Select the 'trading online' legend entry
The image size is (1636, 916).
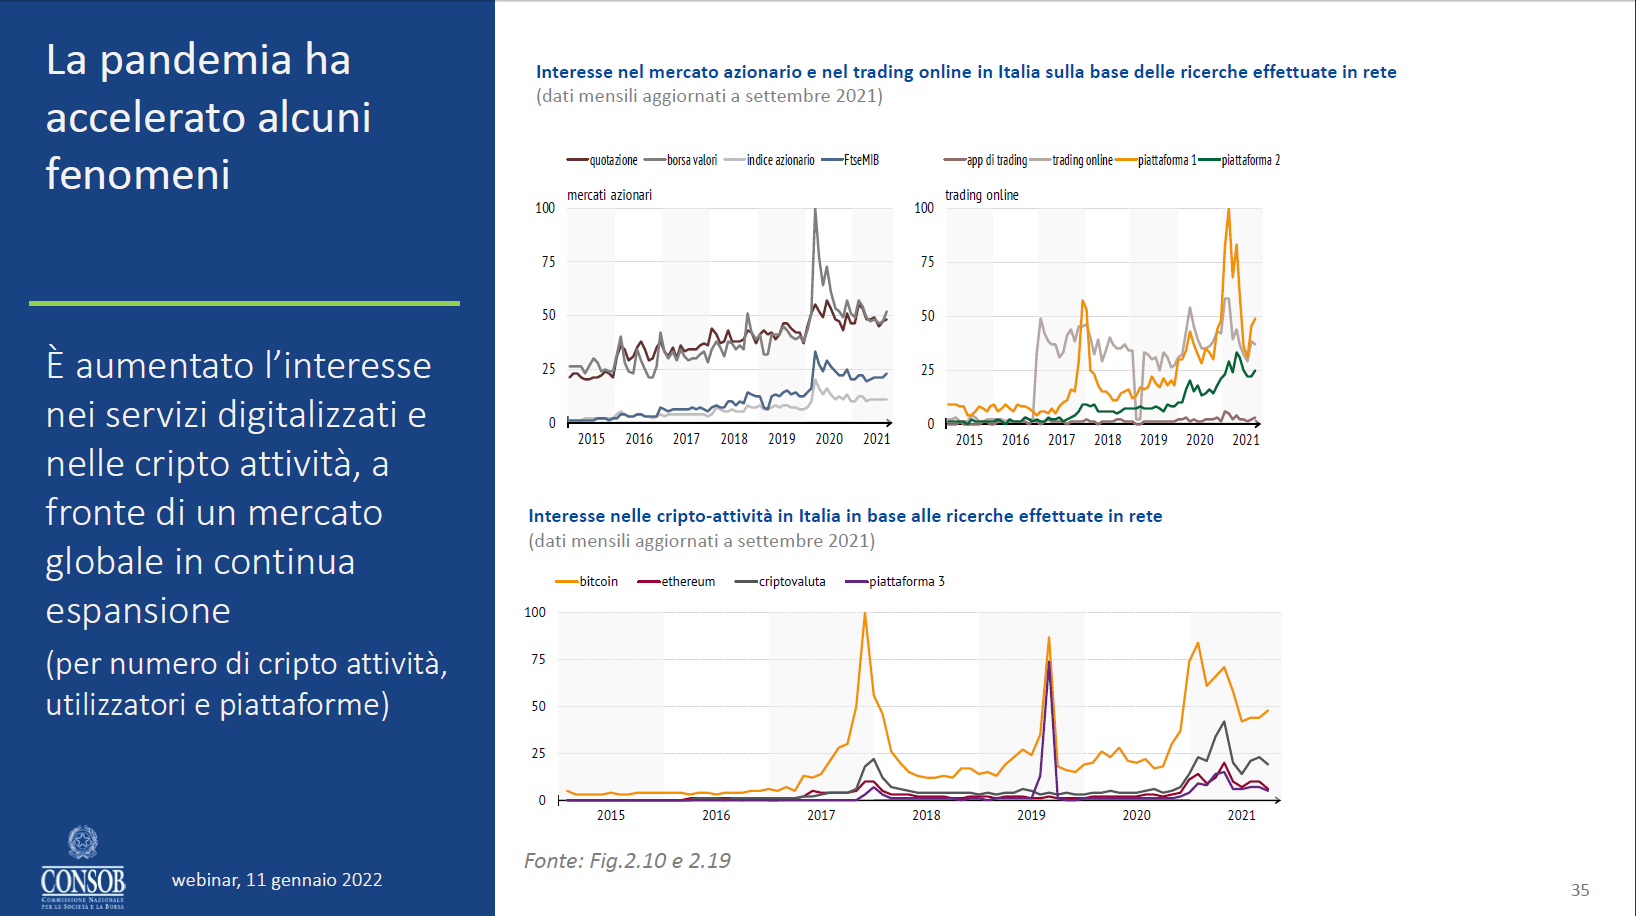pos(1071,160)
